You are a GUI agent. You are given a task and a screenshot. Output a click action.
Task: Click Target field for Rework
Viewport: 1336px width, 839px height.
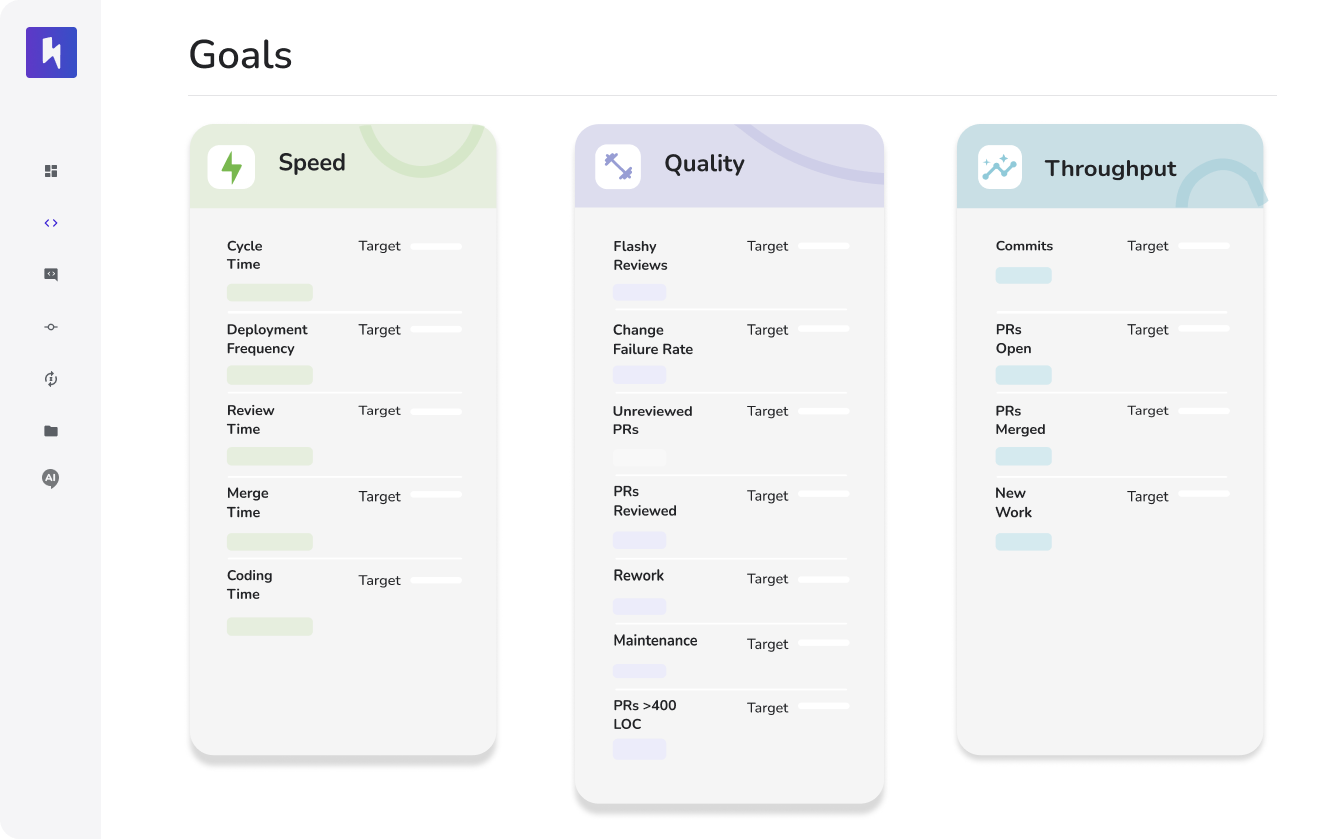pyautogui.click(x=823, y=579)
